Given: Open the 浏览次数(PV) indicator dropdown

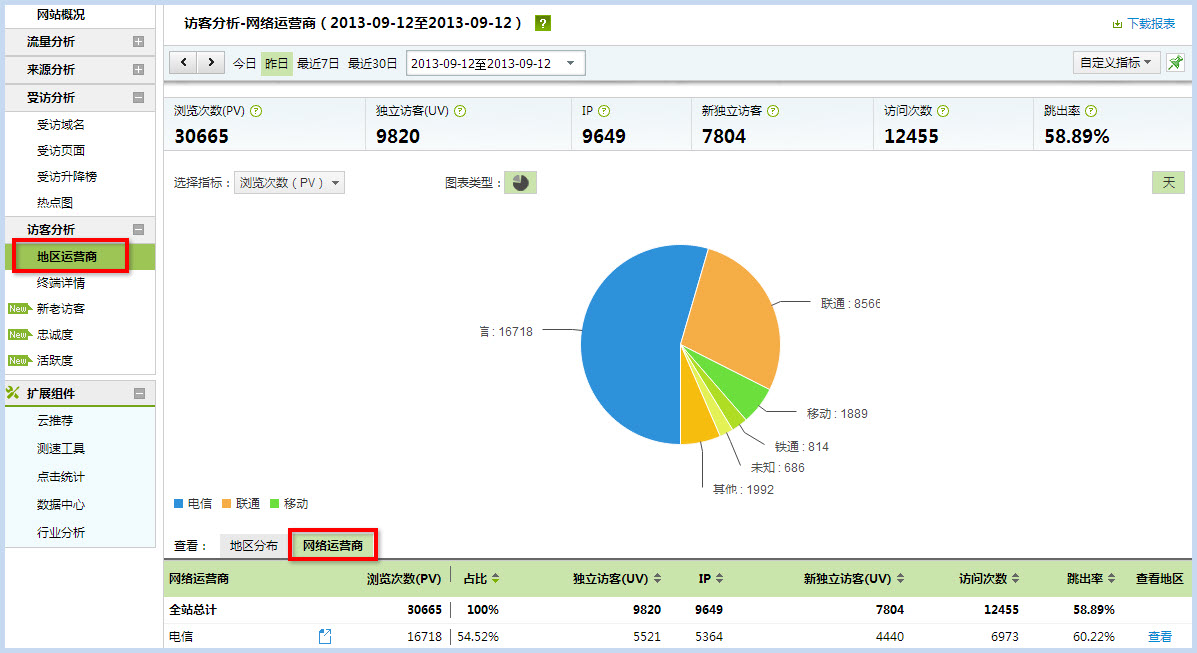Looking at the screenshot, I should [289, 183].
